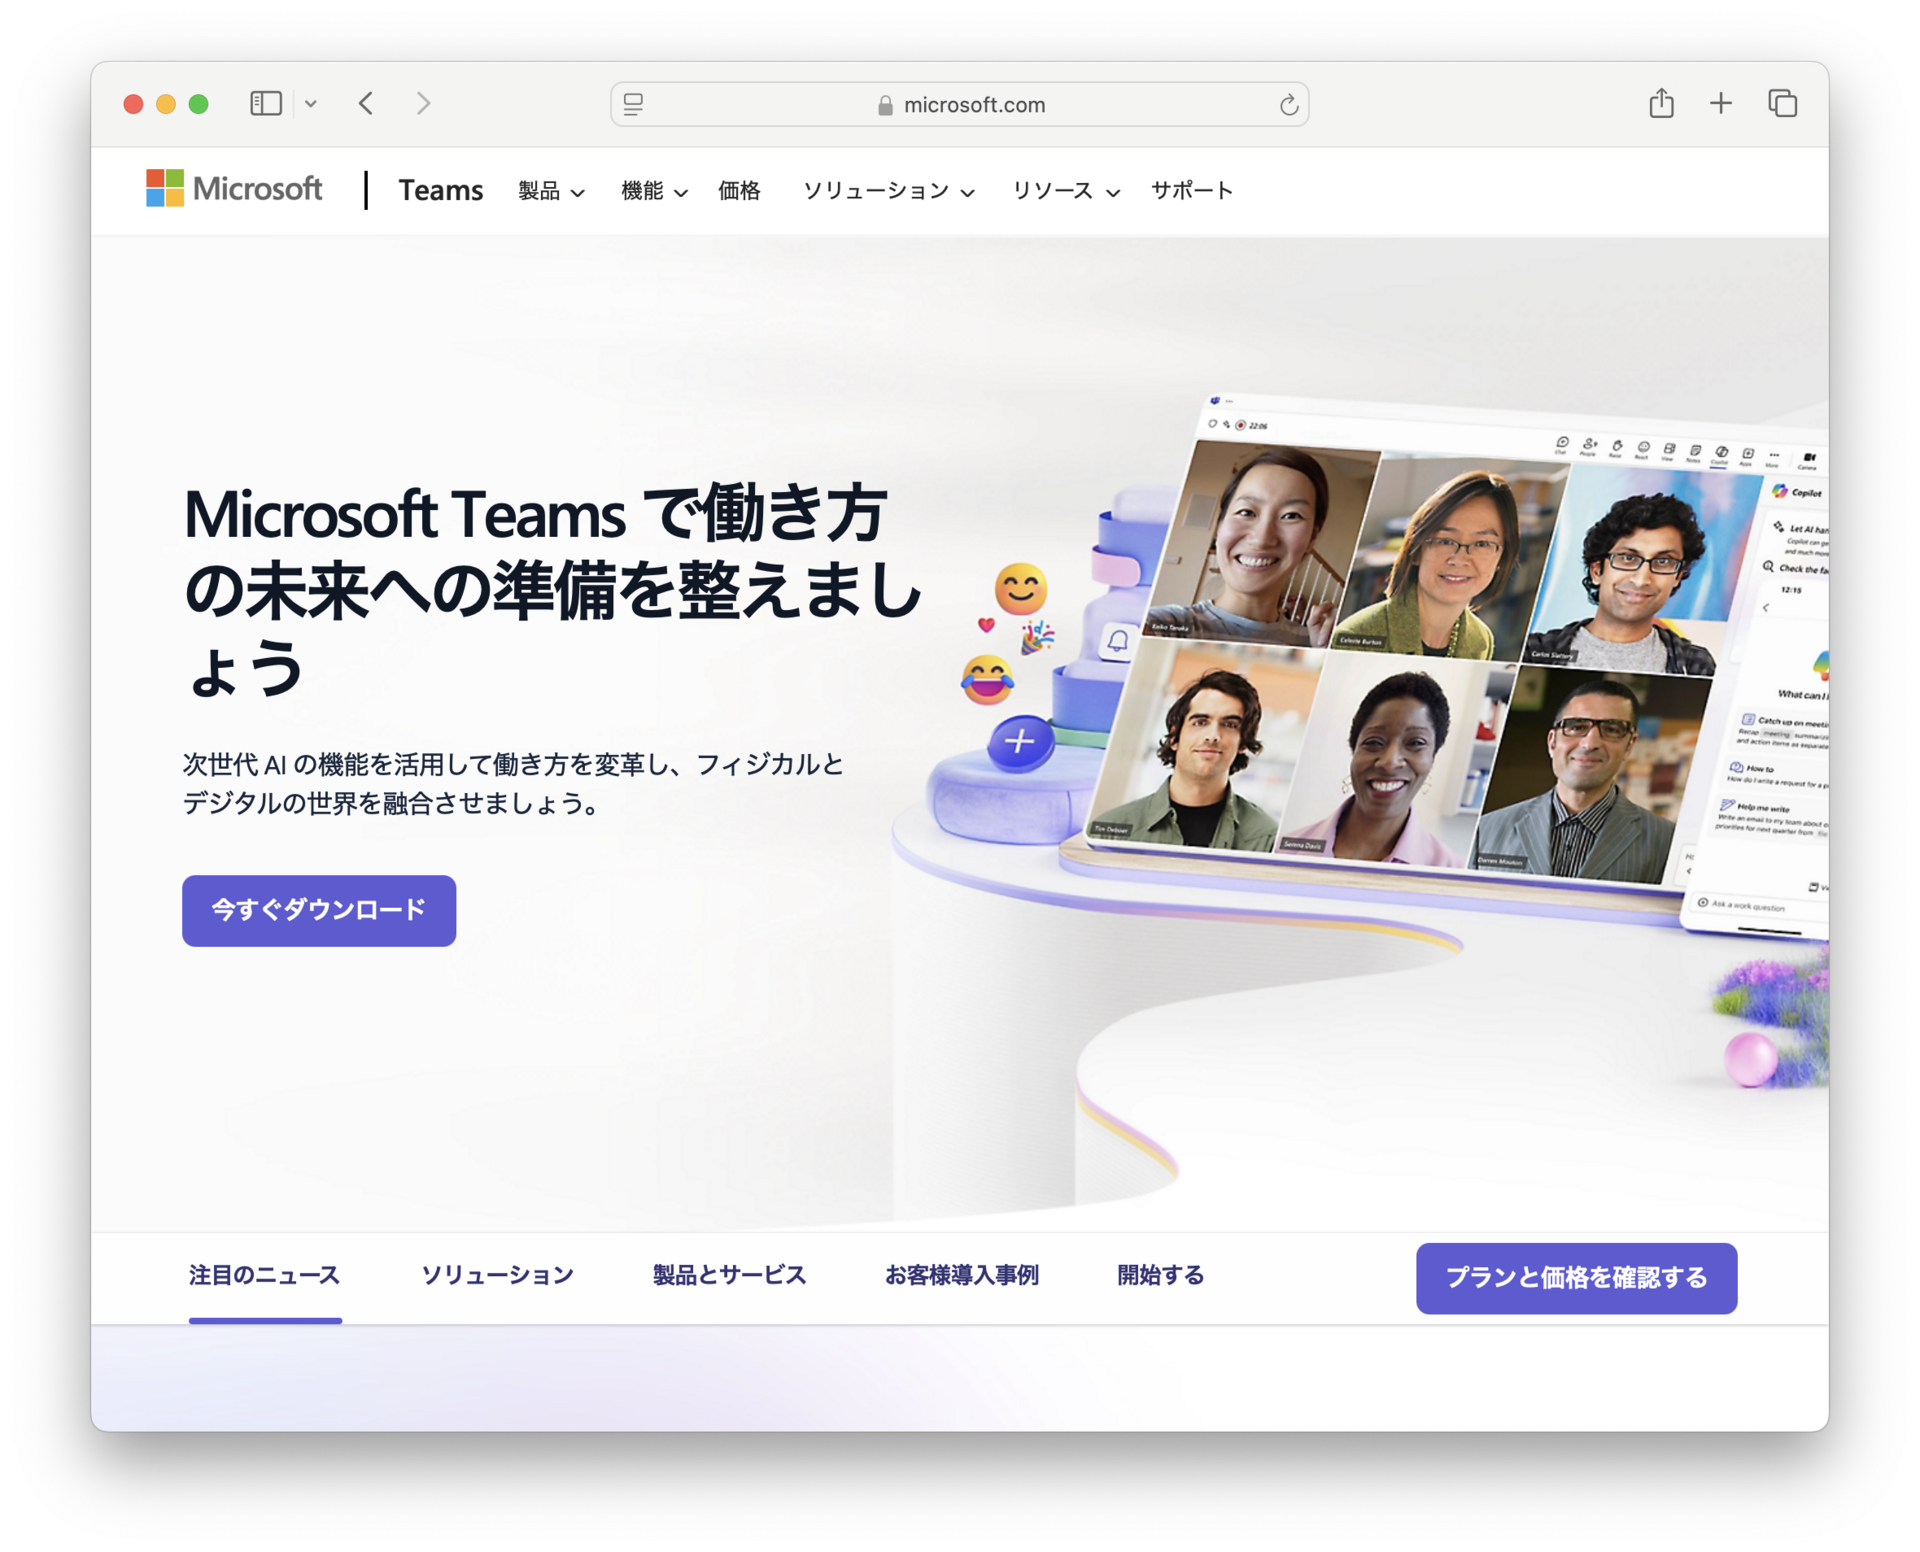Go back to previous page
Image resolution: width=1920 pixels, height=1552 pixels.
click(366, 103)
